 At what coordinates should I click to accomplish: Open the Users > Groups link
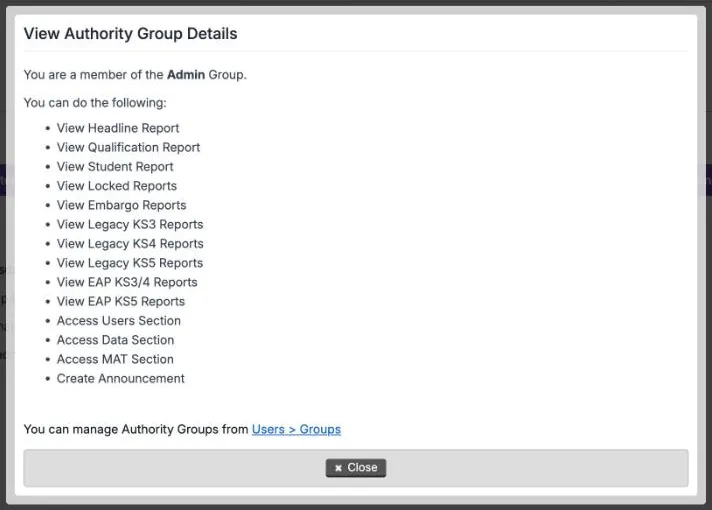coord(296,429)
